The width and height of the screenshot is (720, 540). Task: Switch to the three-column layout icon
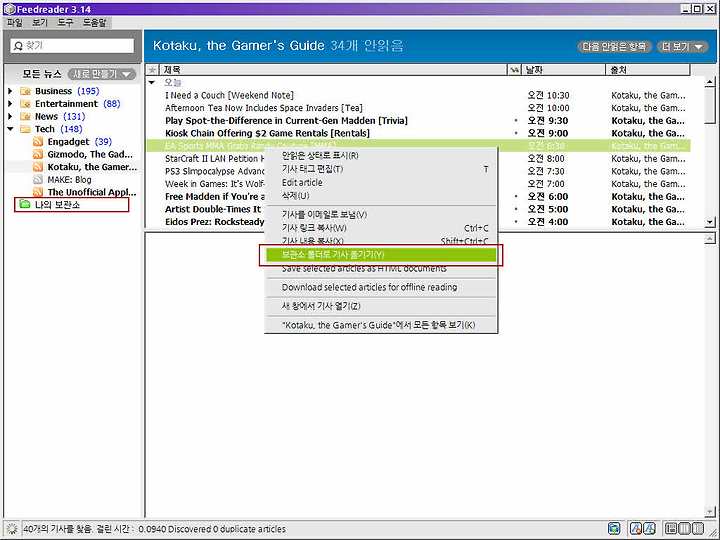pyautogui.click(x=684, y=529)
